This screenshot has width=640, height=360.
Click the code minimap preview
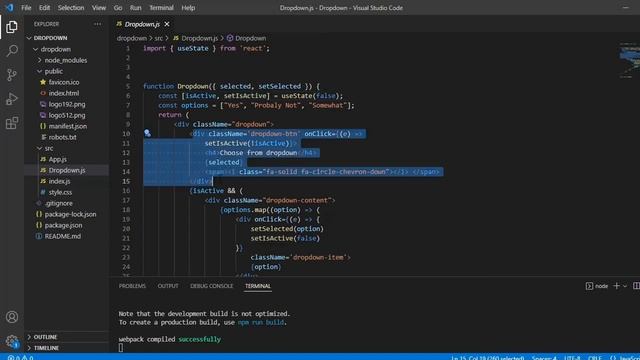click(x=629, y=60)
